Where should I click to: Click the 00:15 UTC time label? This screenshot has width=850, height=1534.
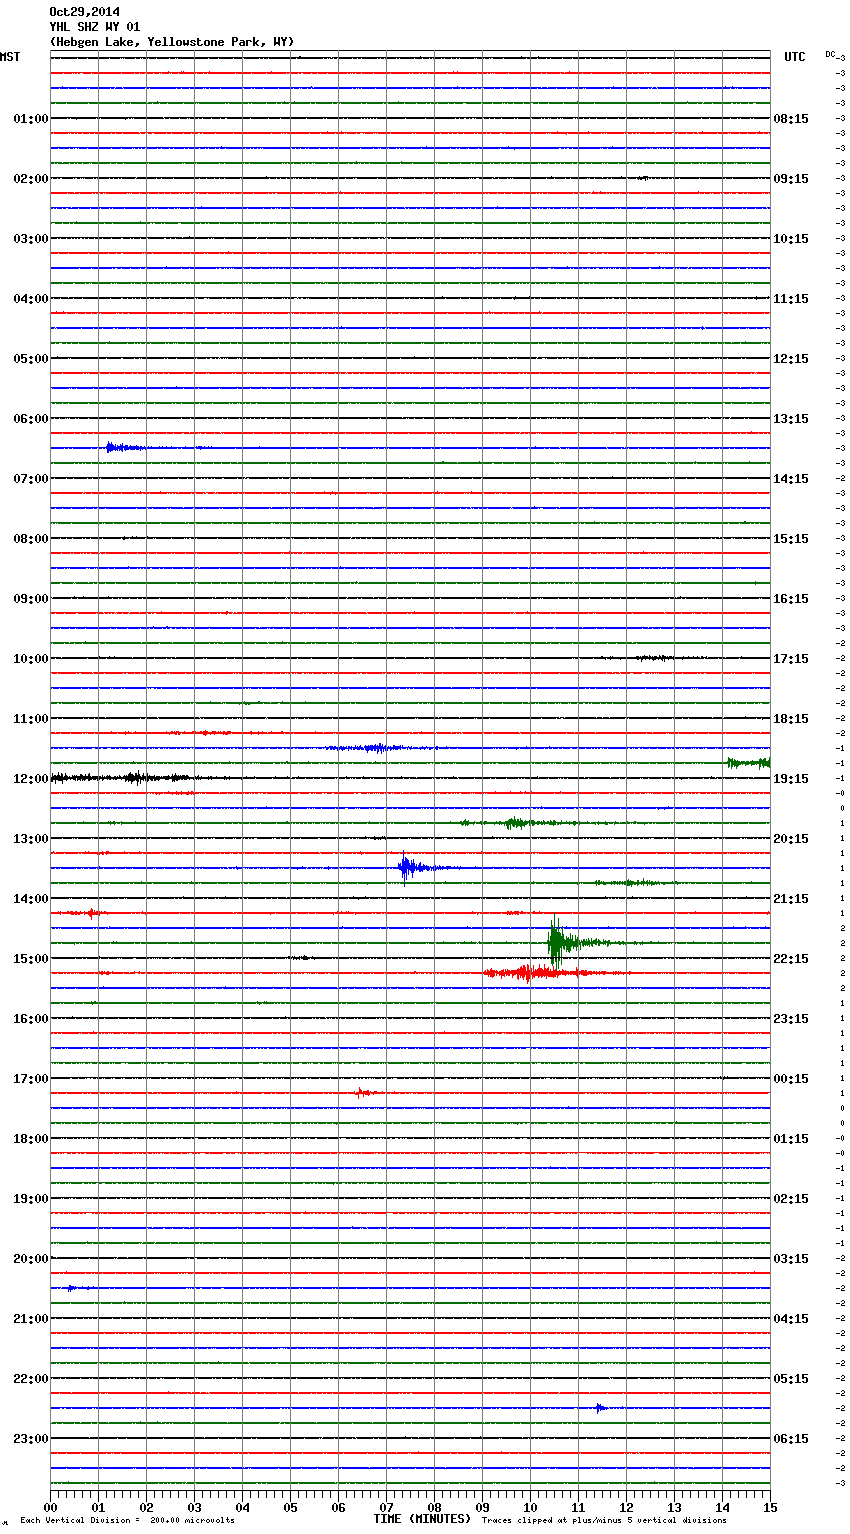point(791,1079)
